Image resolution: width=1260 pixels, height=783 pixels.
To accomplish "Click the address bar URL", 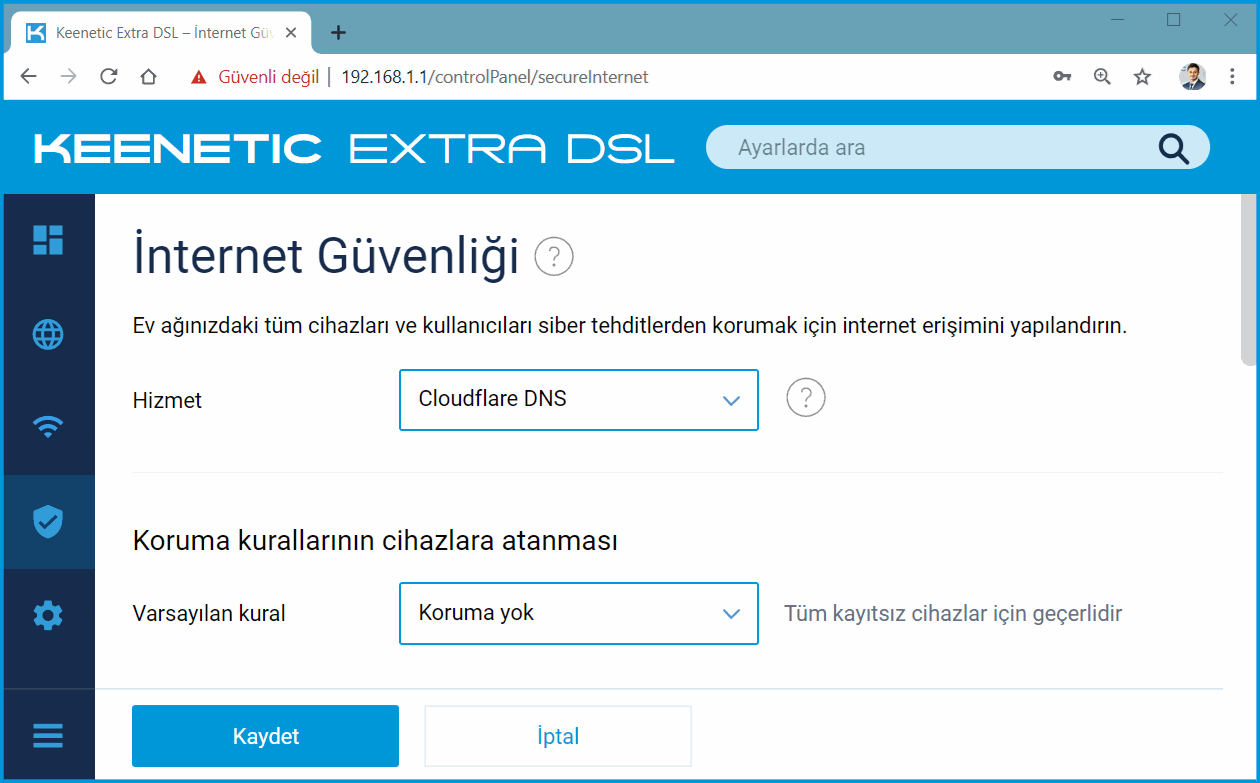I will [x=495, y=77].
